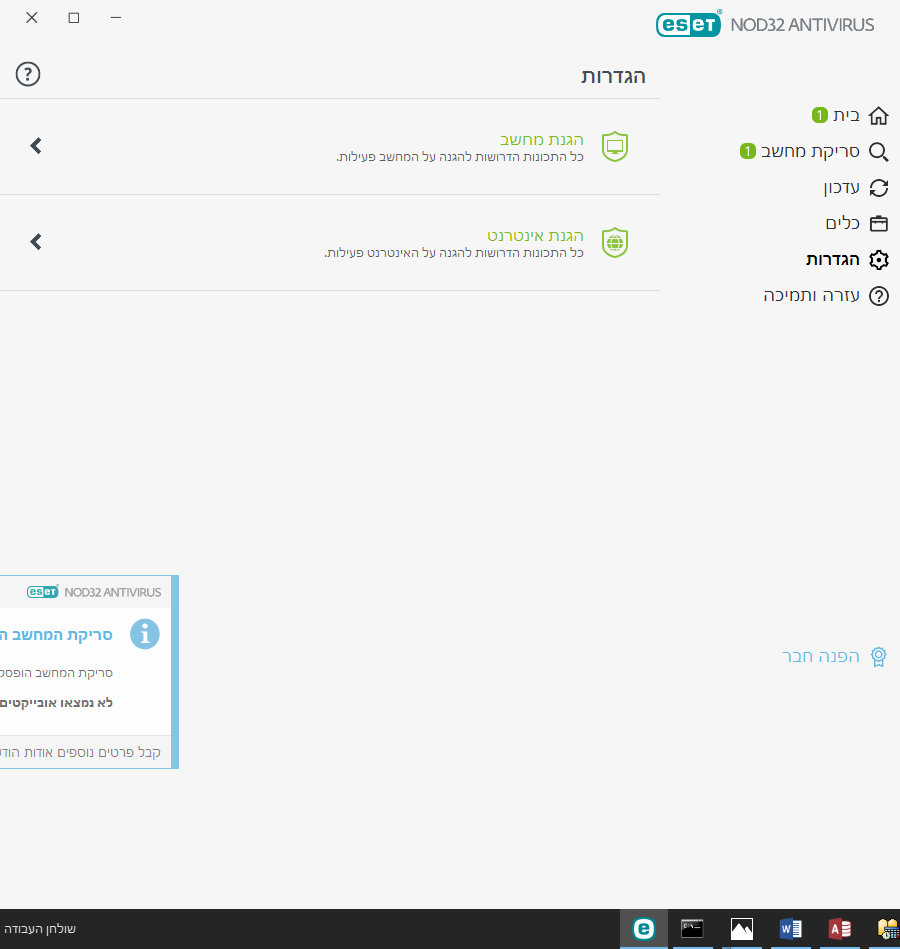Open Microsoft Access from the taskbar
Screen dimensions: 900x949
pos(839,928)
